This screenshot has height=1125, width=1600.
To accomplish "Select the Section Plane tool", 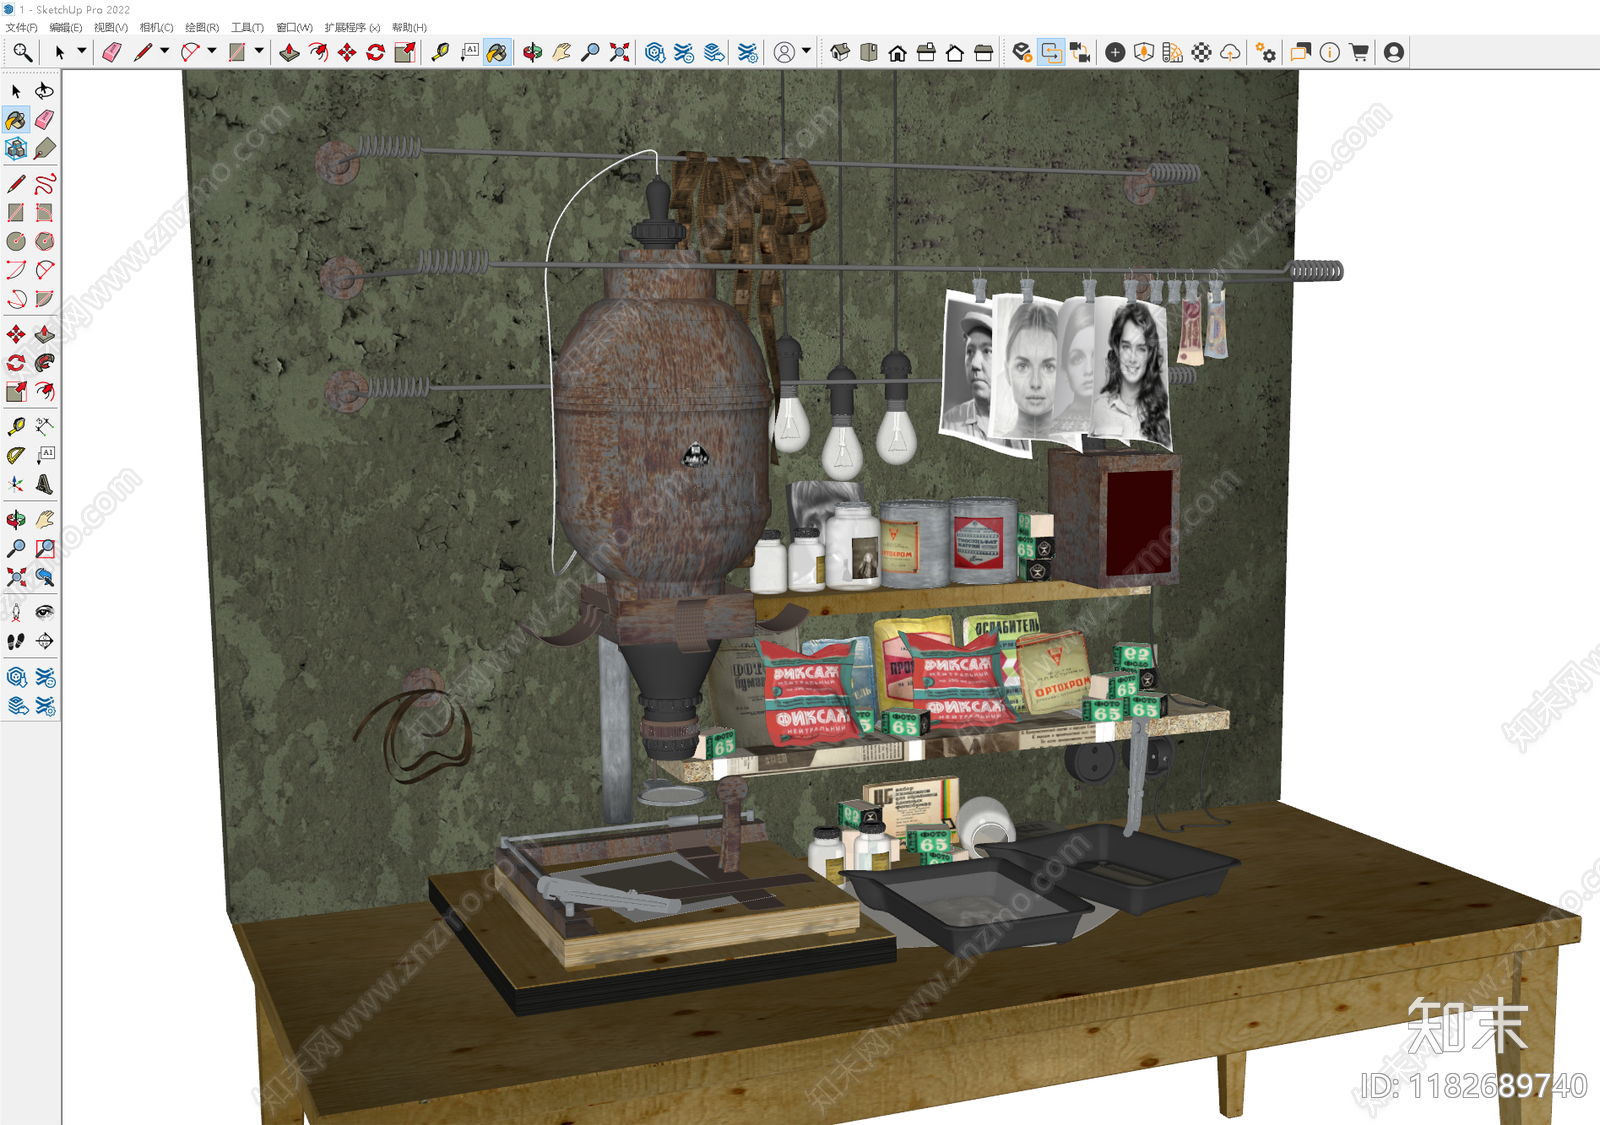I will point(45,641).
